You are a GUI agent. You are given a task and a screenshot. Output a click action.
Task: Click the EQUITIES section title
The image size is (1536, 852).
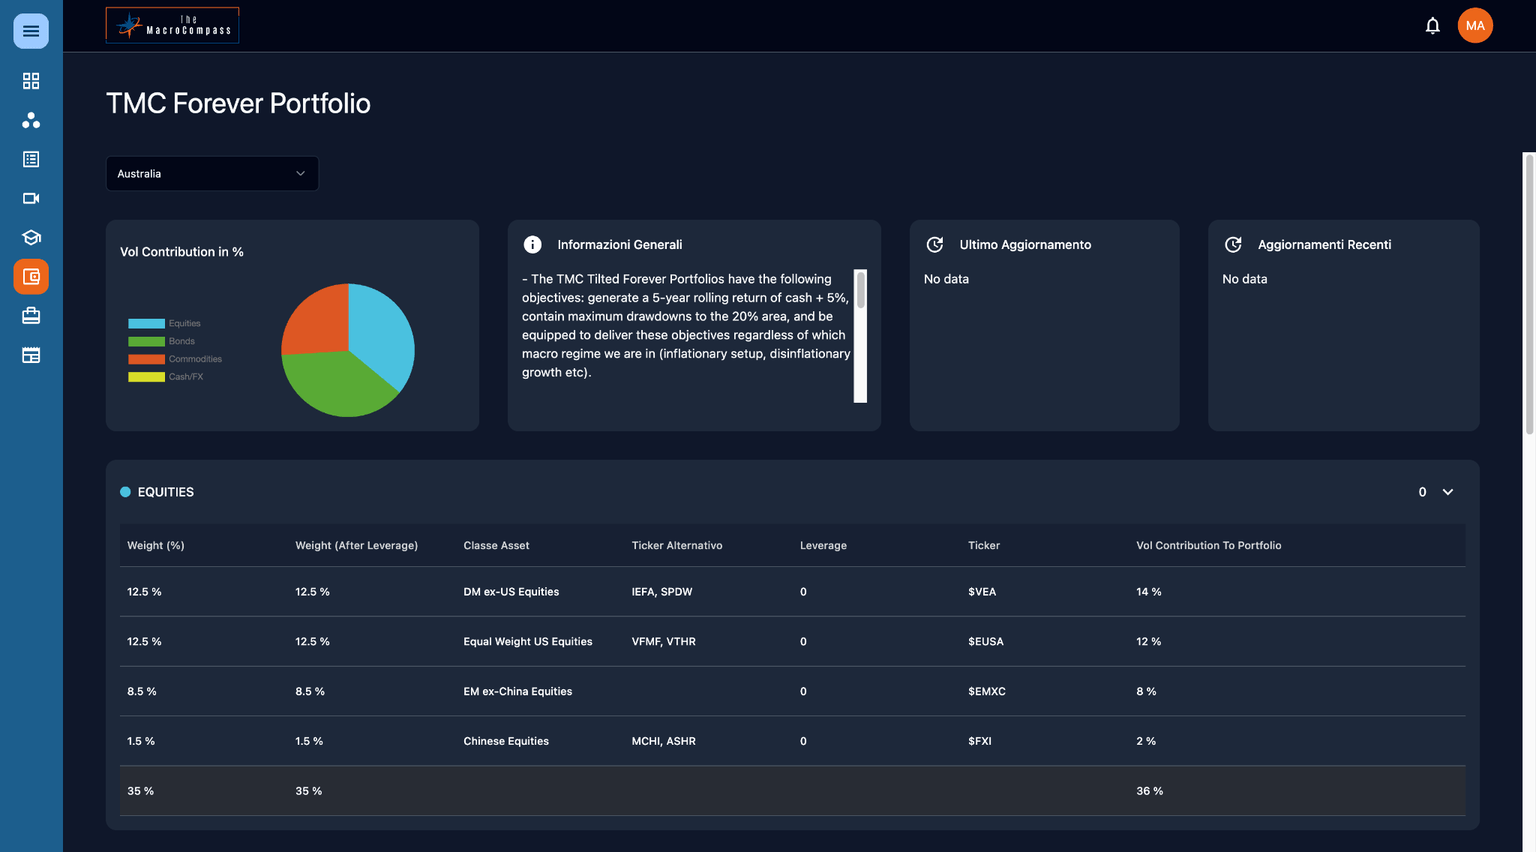pos(166,492)
